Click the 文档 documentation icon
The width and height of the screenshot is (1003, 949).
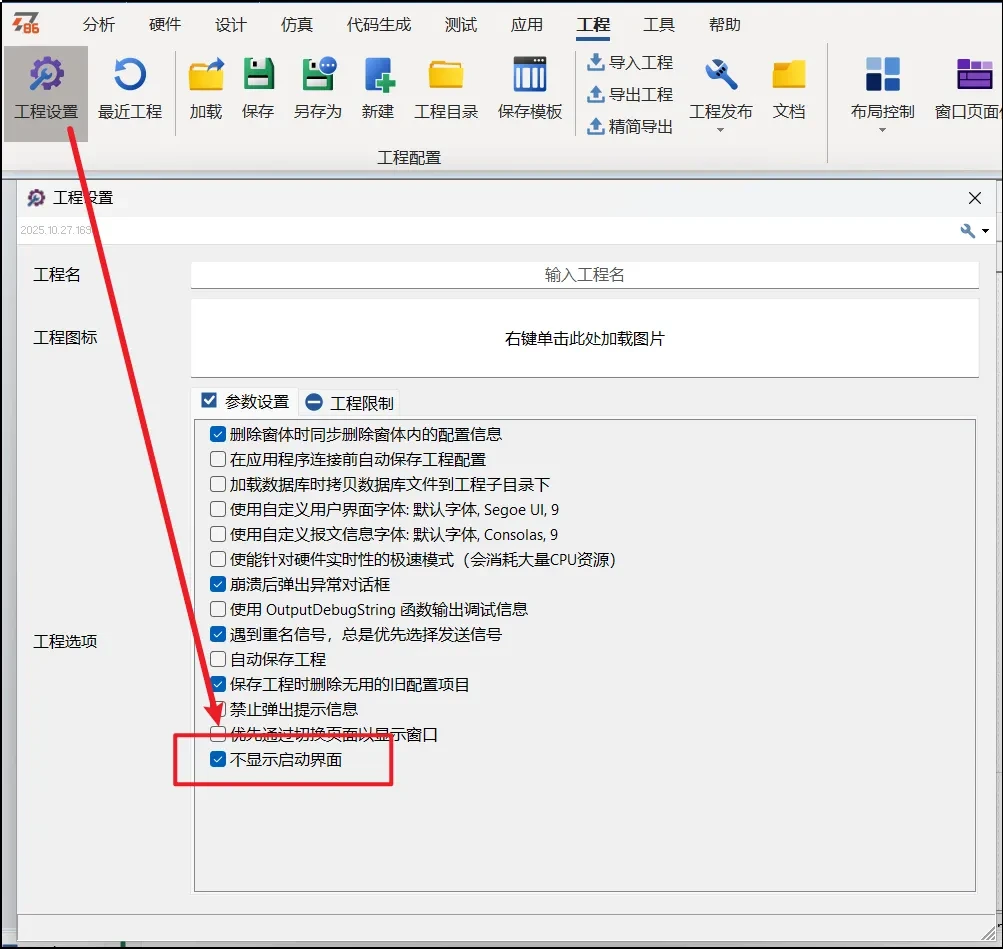coord(789,85)
